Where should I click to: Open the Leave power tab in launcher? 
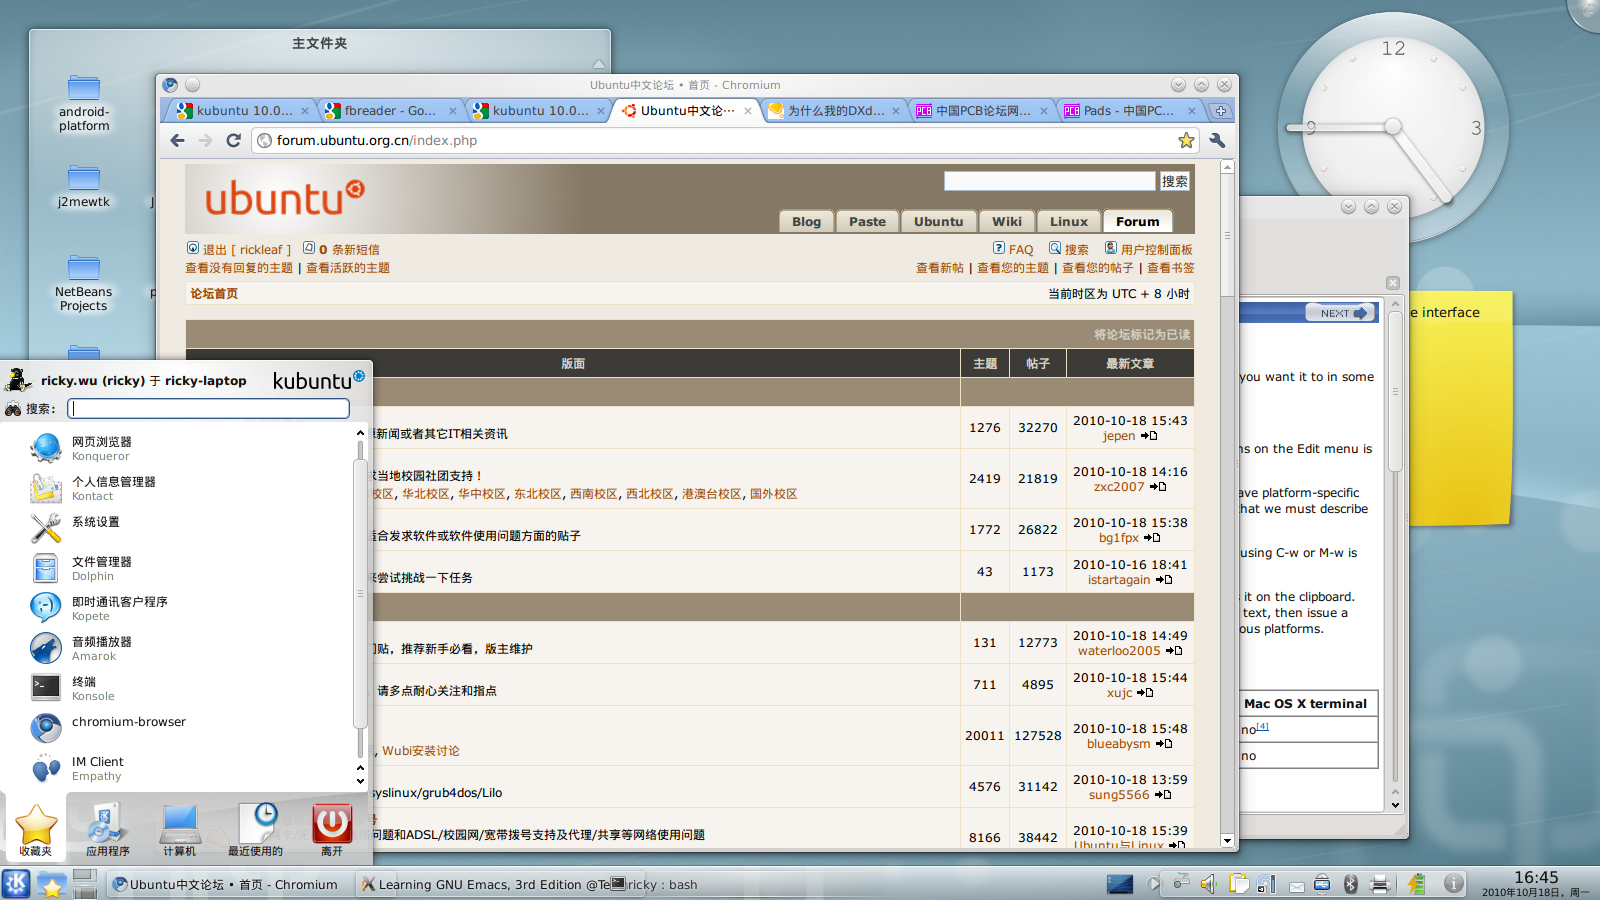pos(332,829)
